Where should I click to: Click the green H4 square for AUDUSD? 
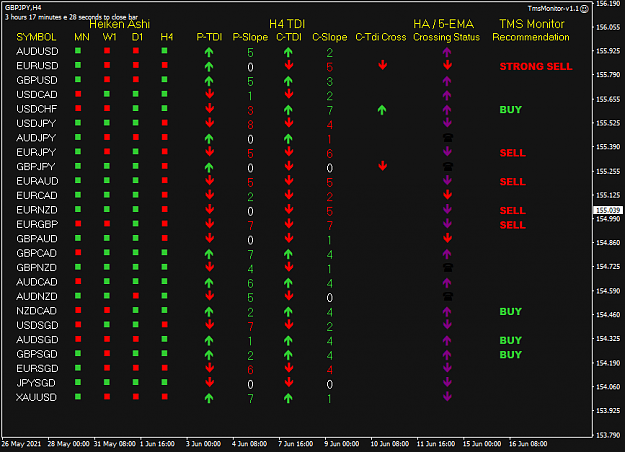coord(164,51)
